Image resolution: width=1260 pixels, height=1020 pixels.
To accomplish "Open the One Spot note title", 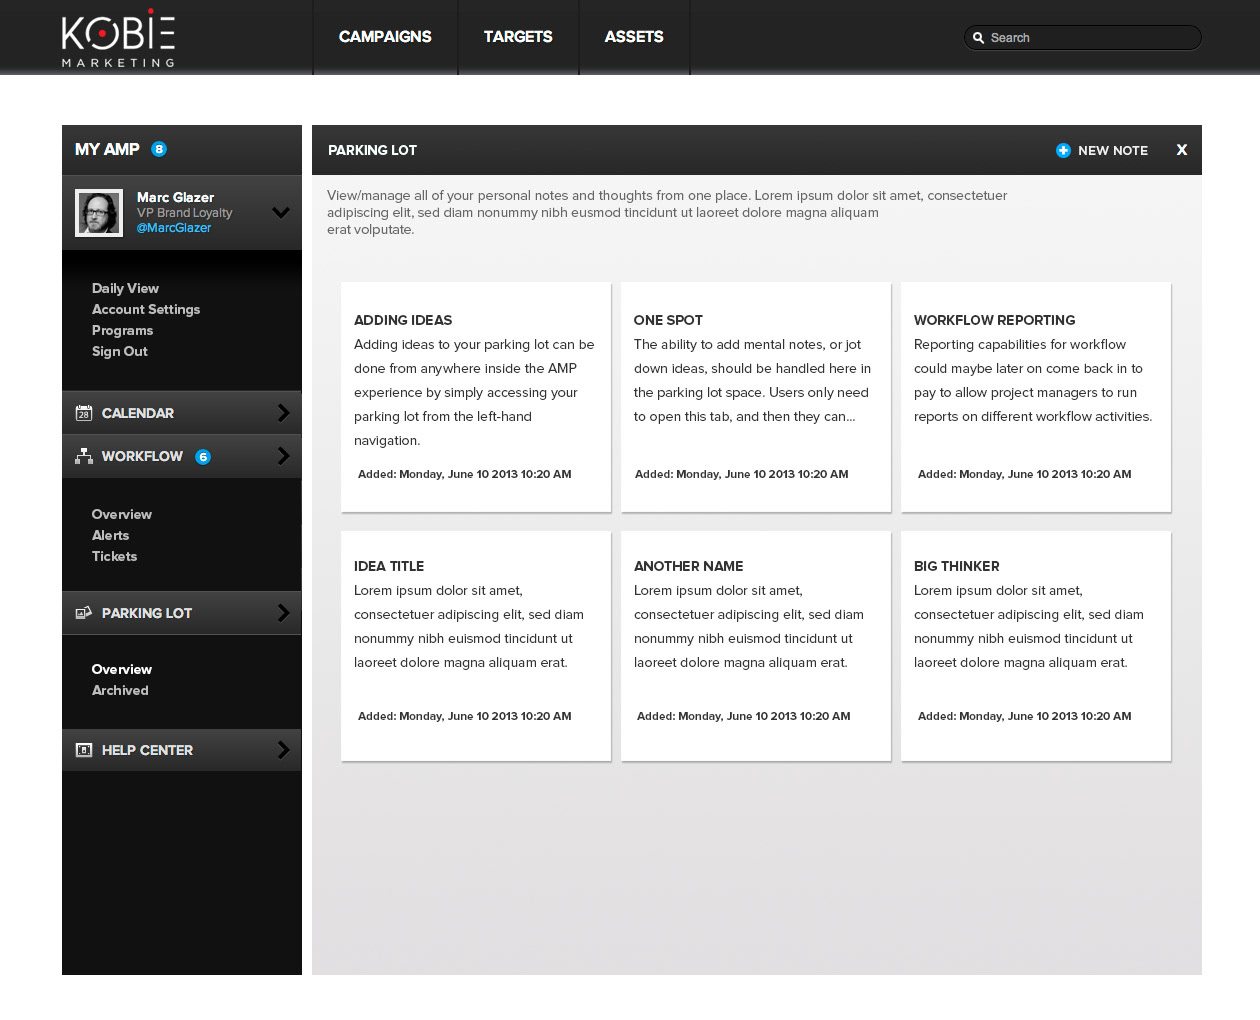I will point(668,320).
